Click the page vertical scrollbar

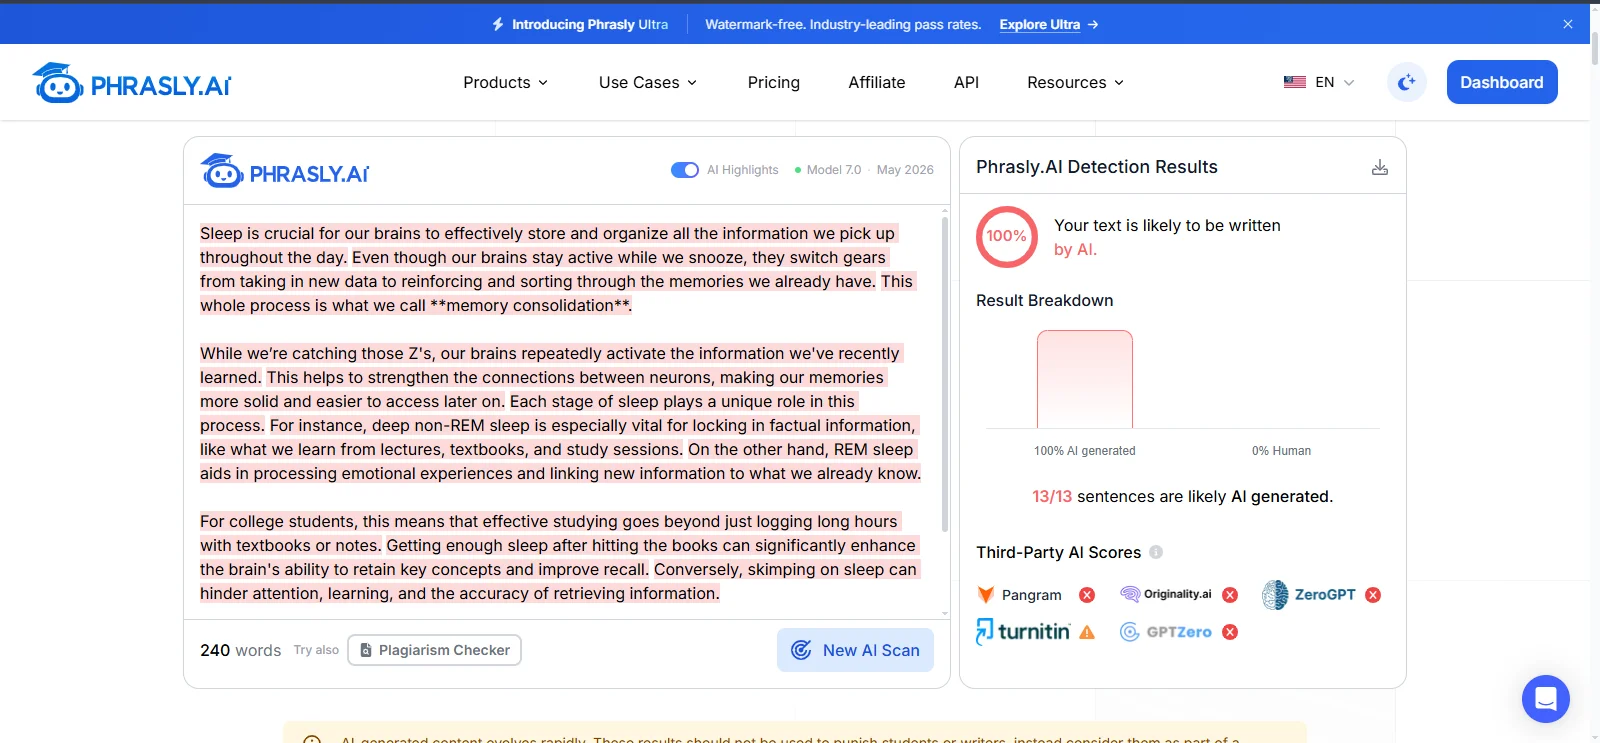click(1595, 50)
